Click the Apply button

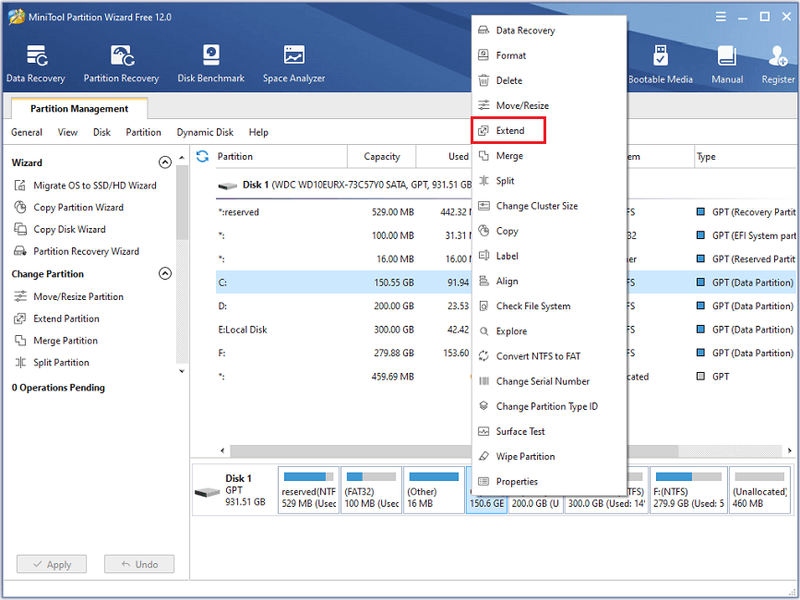point(52,564)
